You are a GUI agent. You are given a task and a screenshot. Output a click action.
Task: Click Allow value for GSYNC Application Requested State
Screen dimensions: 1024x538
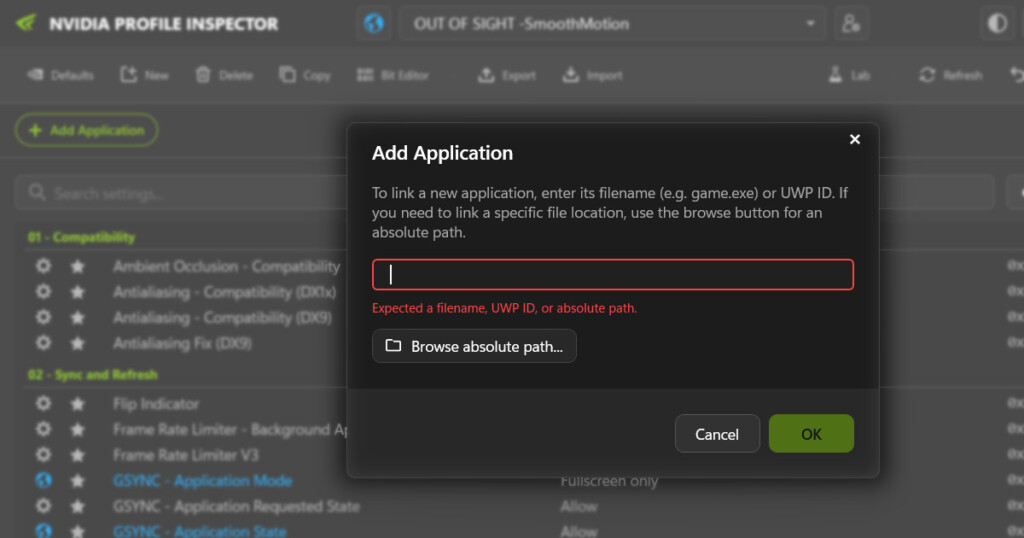point(579,506)
